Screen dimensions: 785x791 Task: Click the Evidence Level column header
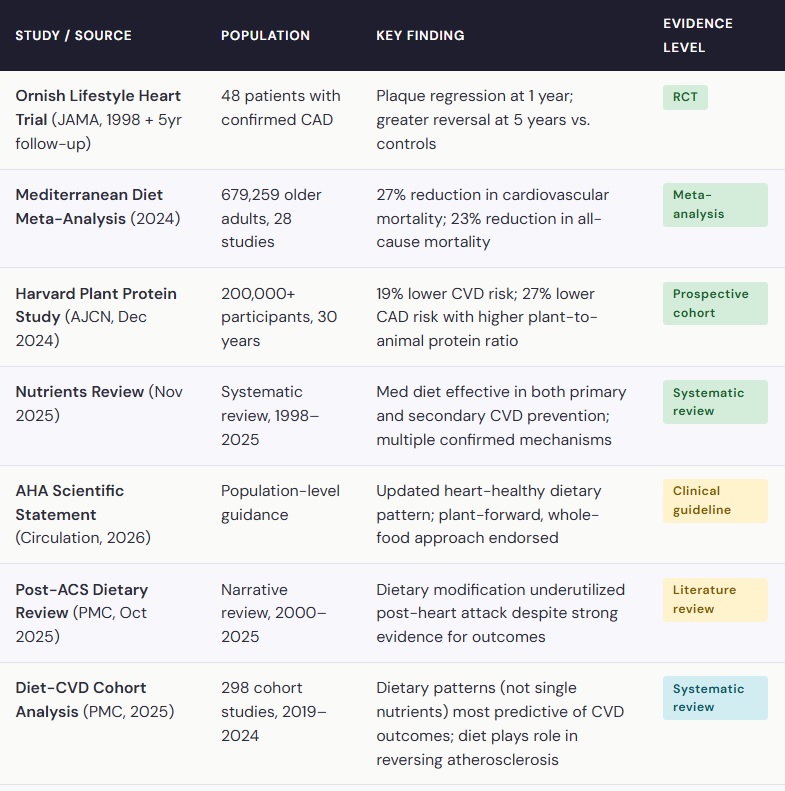coord(698,35)
